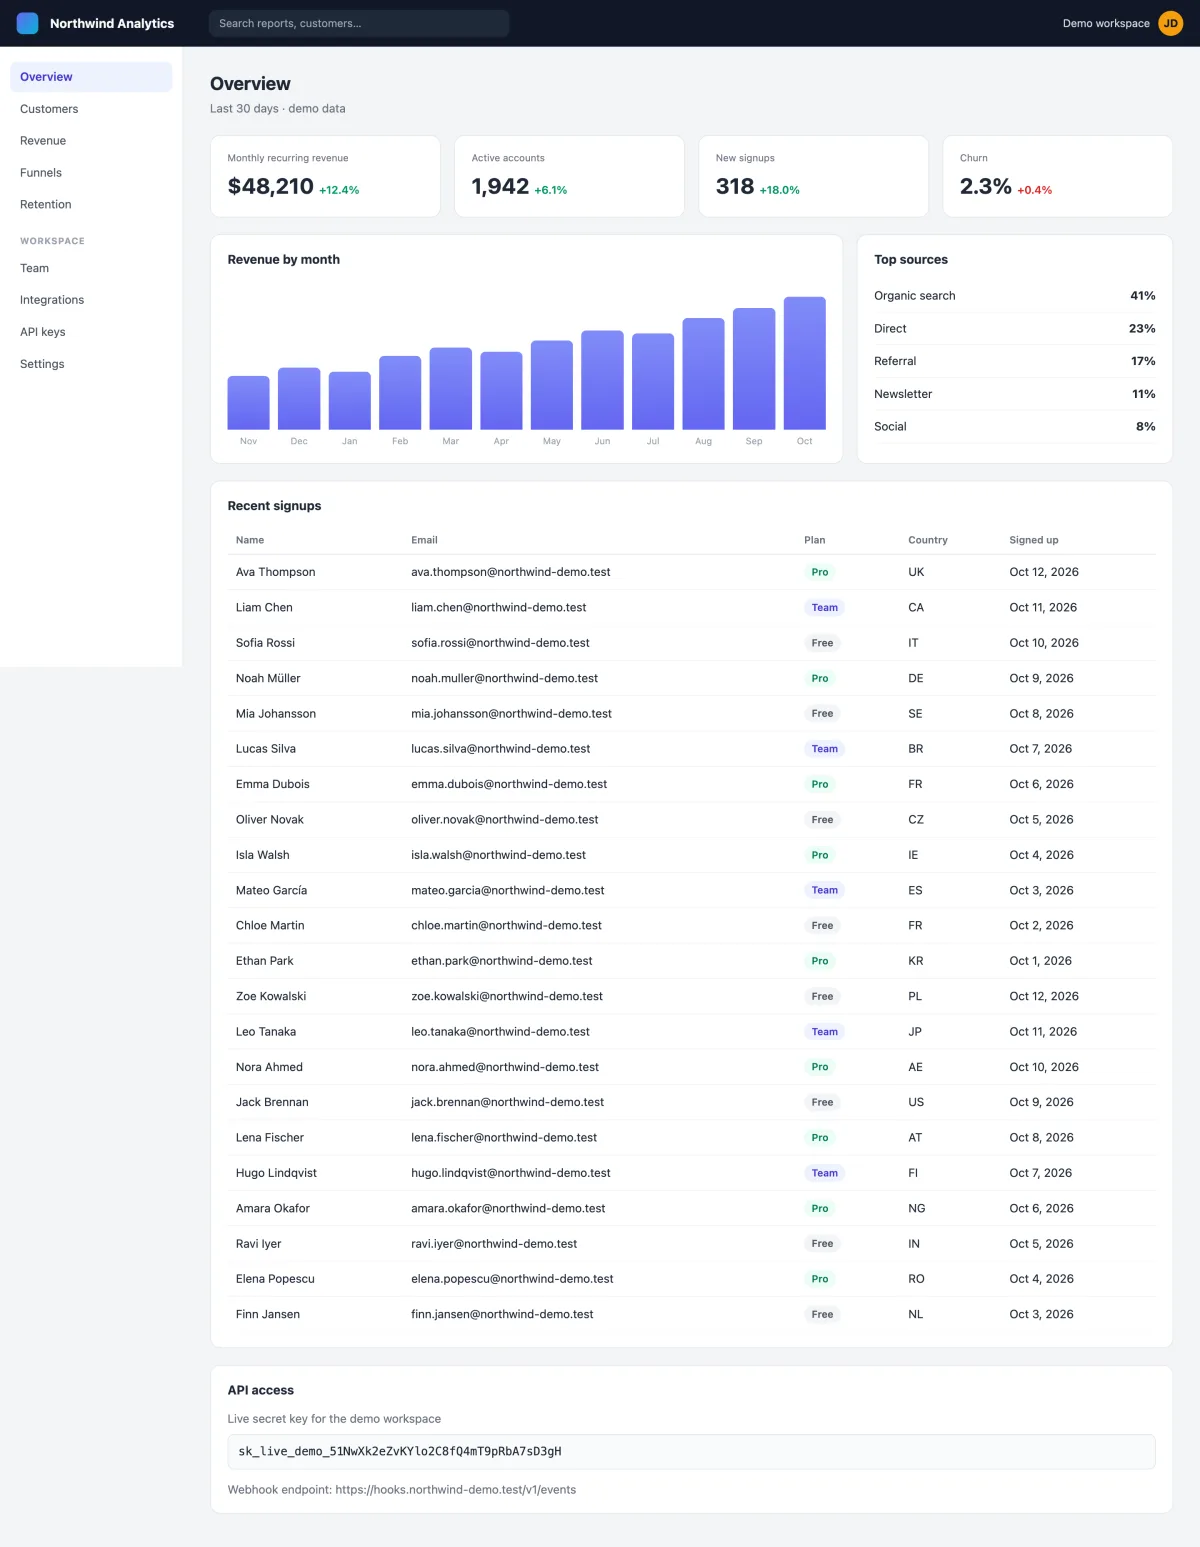Click Sofia Rossi's Free plan badge
Image resolution: width=1200 pixels, height=1547 pixels.
[x=822, y=643]
